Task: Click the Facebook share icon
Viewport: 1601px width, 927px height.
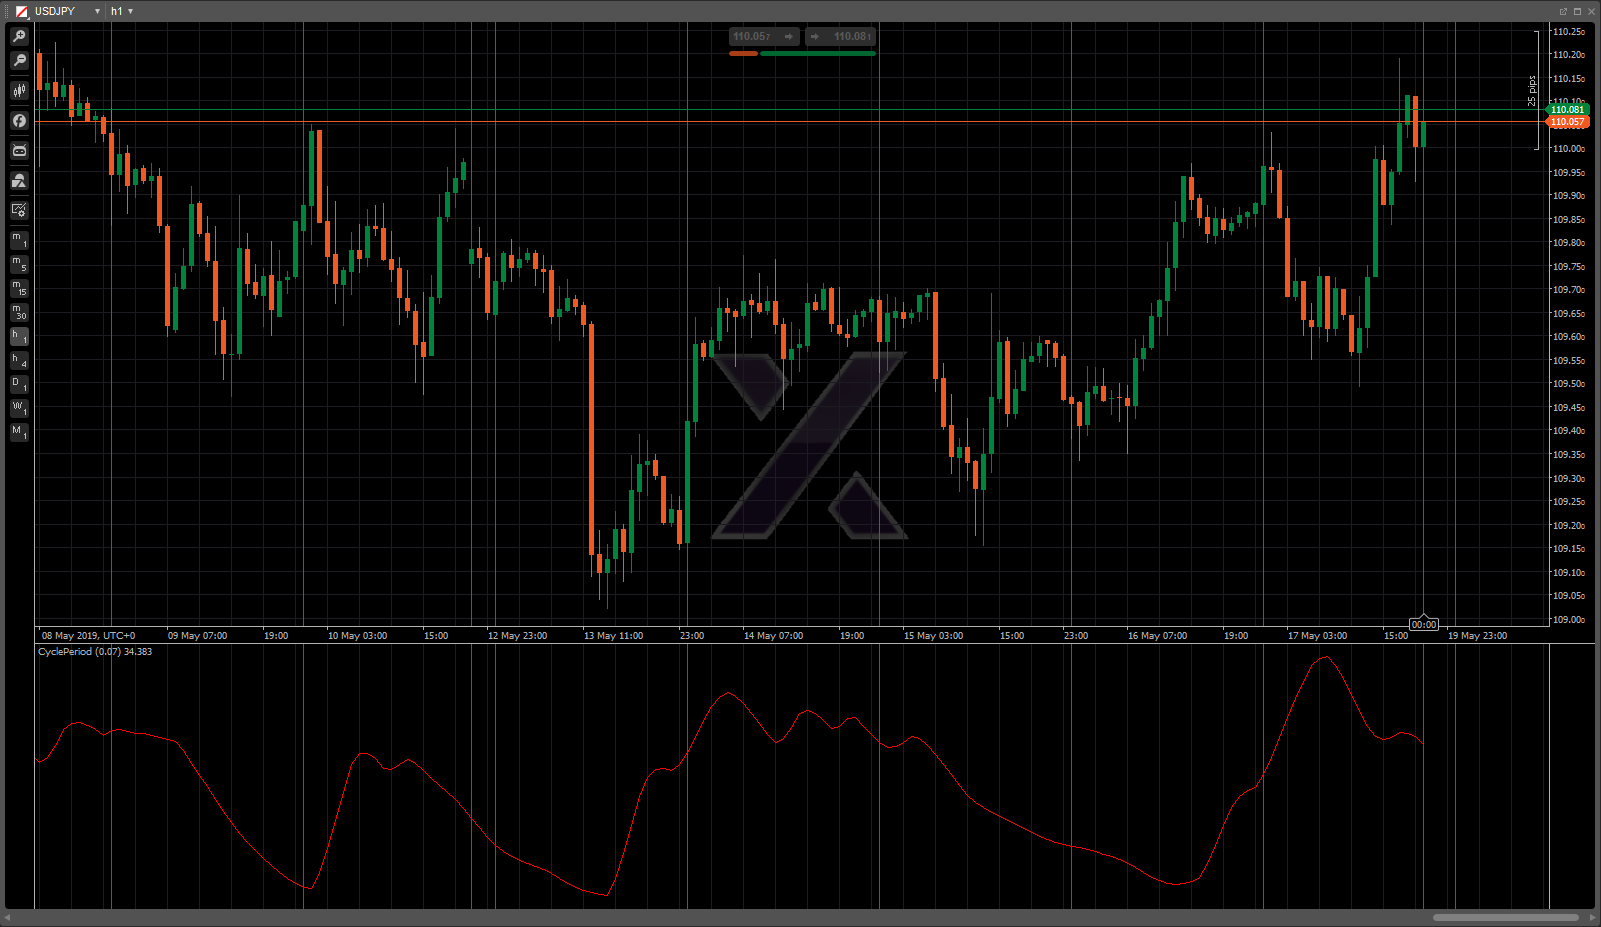Action: tap(19, 121)
